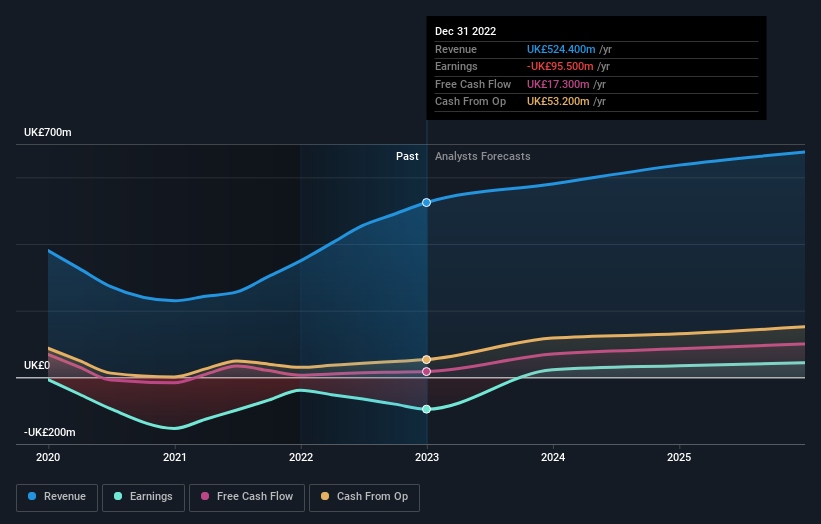Click the -UK£200m y-axis label
This screenshot has height=524, width=821.
[x=50, y=432]
